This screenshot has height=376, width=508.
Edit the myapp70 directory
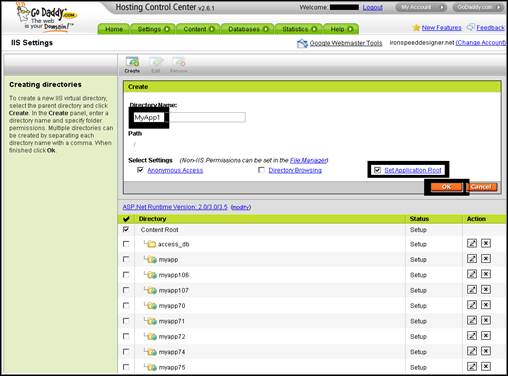coord(472,305)
